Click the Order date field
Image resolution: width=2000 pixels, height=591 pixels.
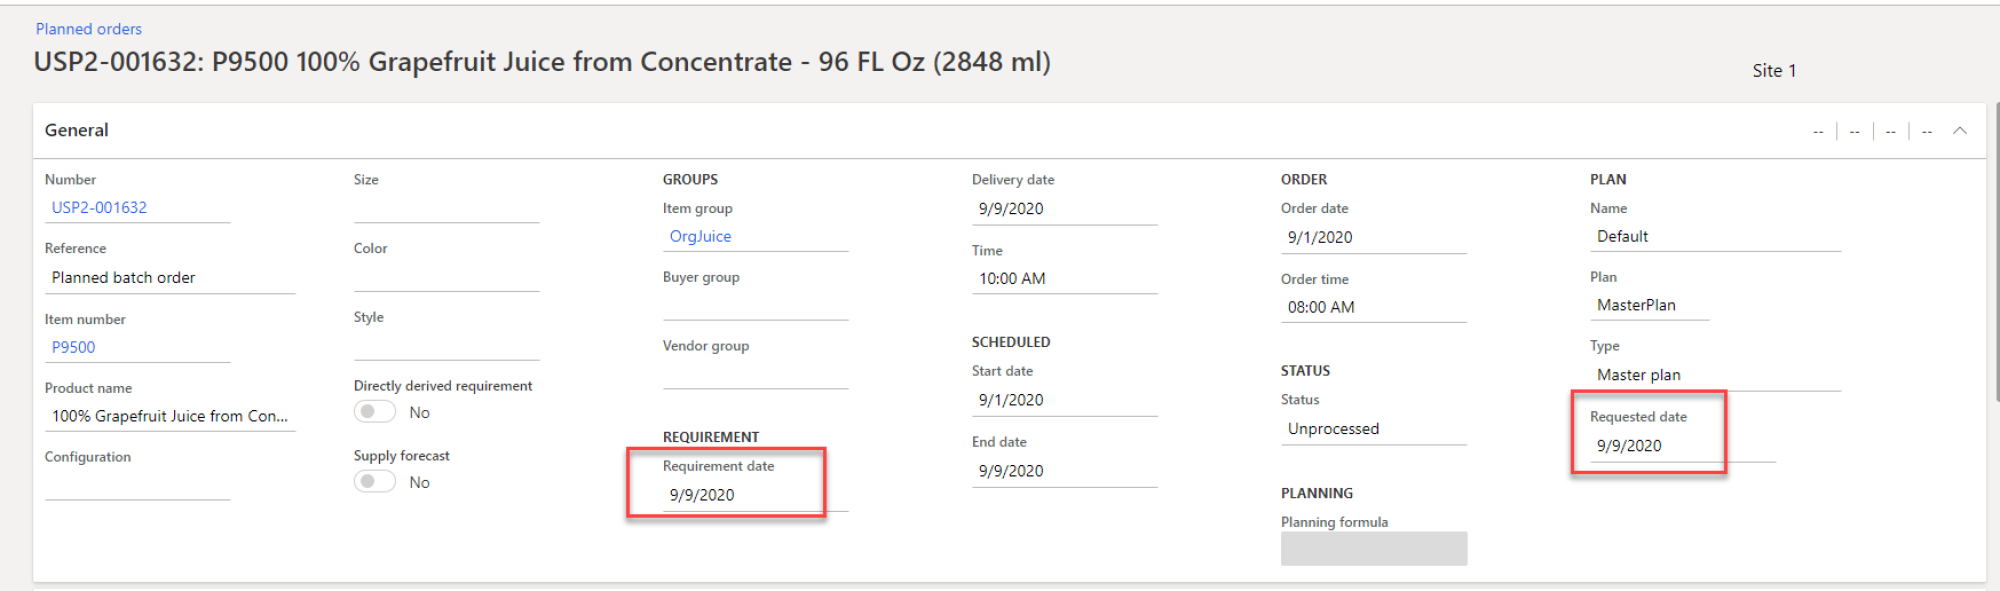[x=1374, y=238]
